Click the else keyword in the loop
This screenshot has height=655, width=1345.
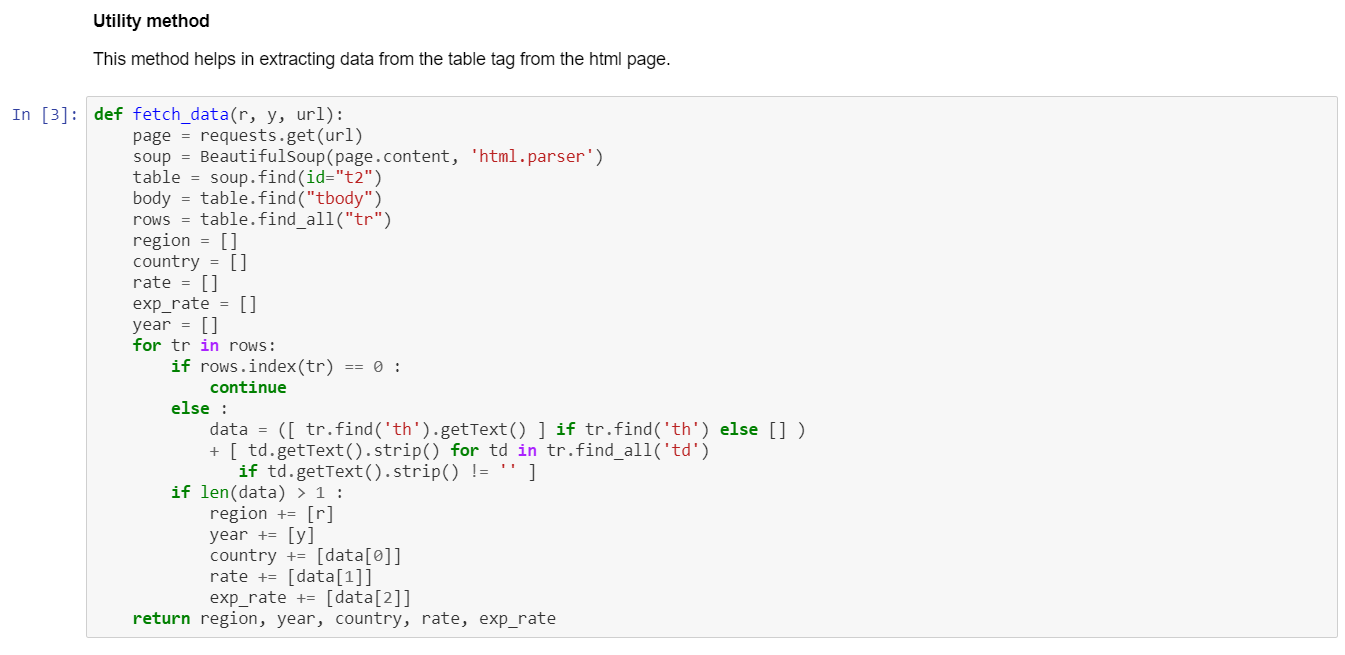[190, 408]
